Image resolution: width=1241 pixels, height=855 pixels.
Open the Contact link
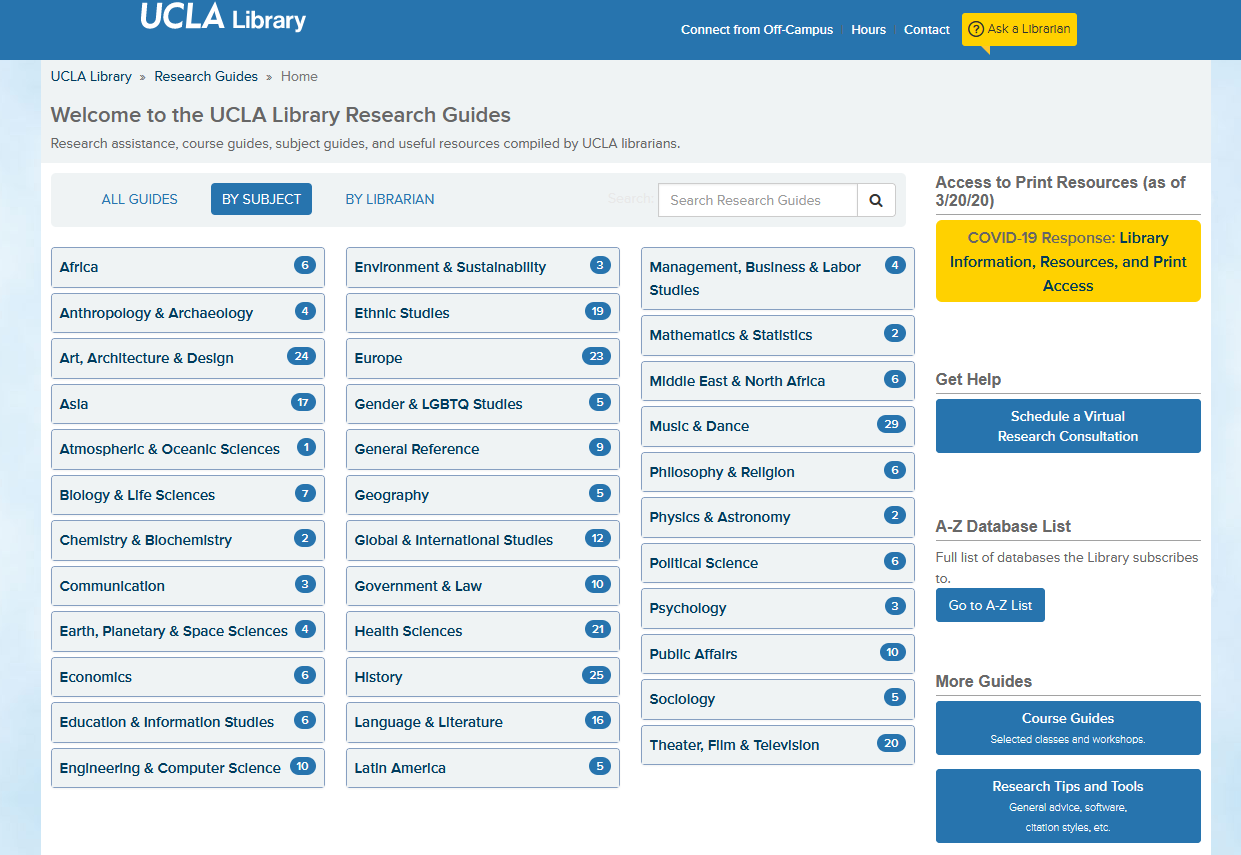coord(926,30)
